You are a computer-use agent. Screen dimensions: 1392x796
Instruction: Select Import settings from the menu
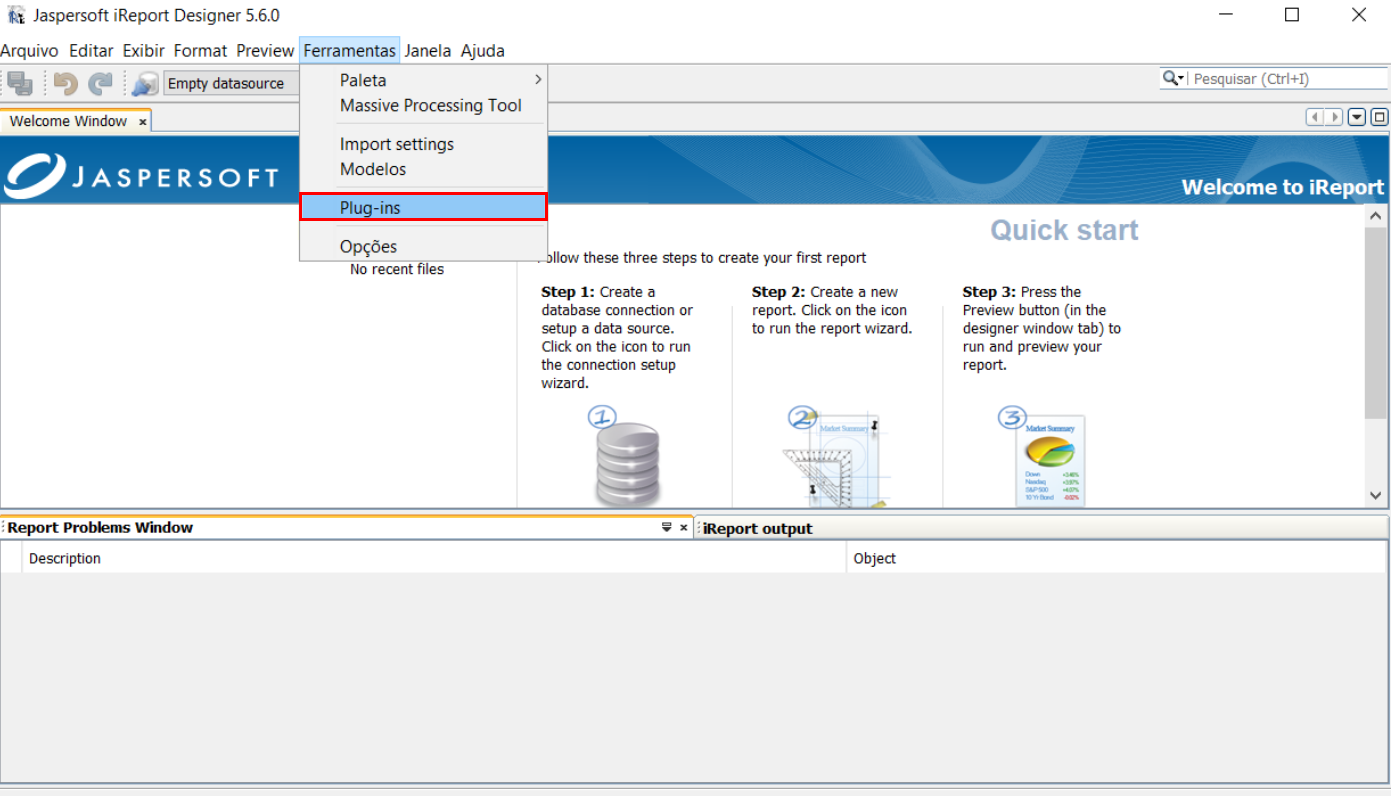point(424,144)
